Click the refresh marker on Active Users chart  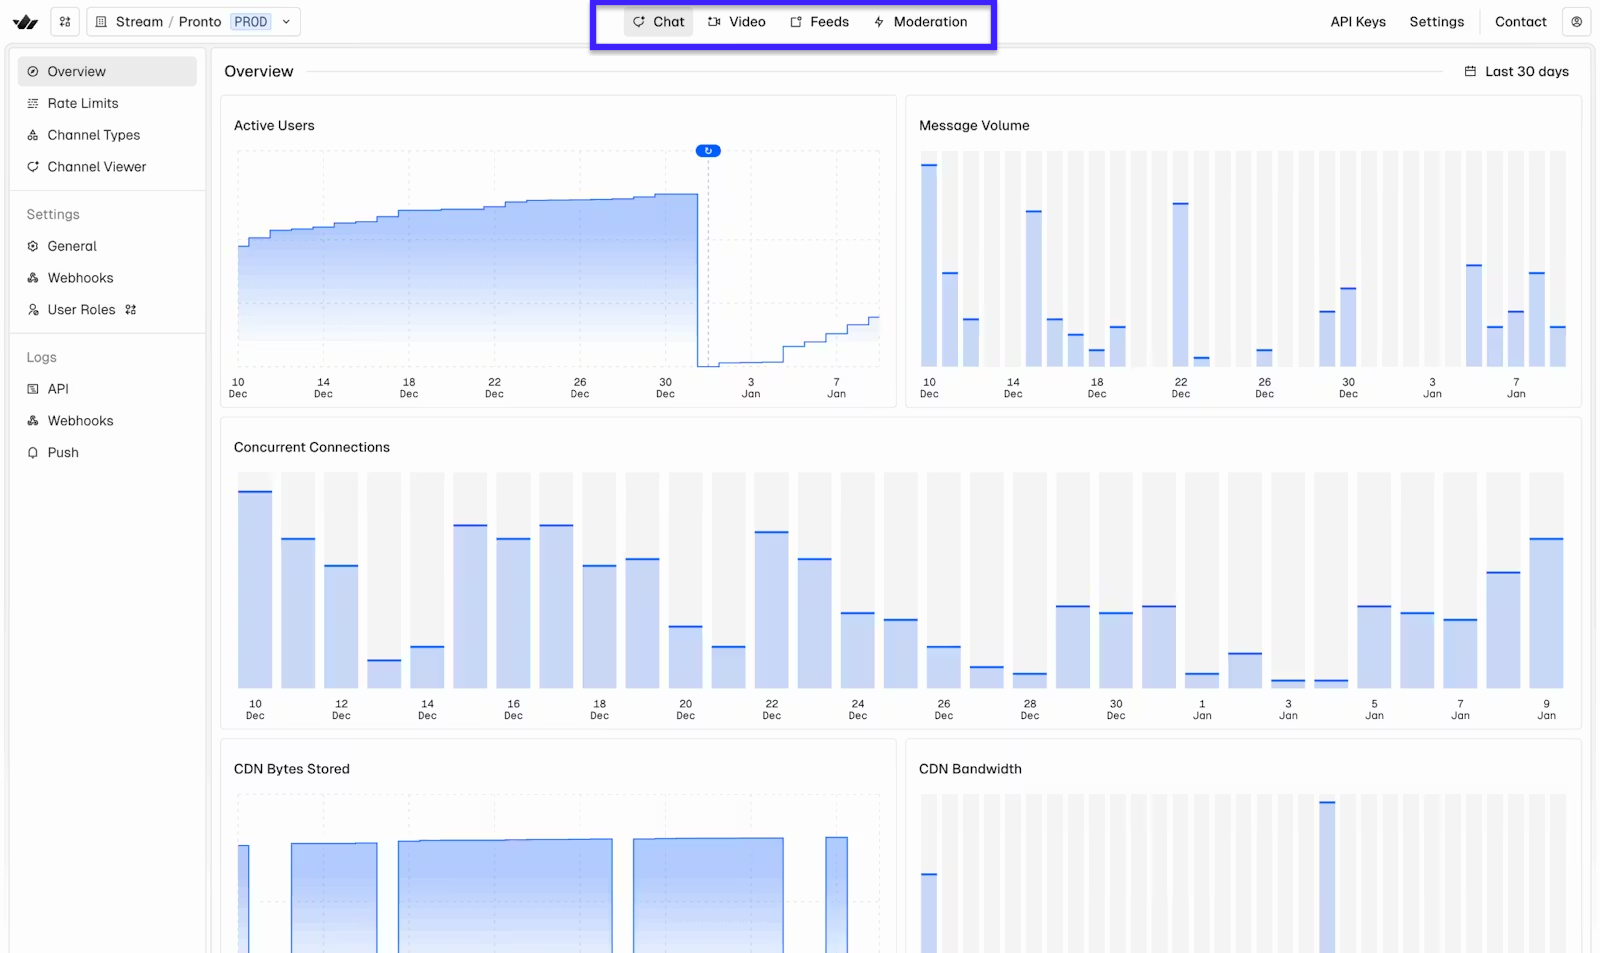[x=708, y=151]
